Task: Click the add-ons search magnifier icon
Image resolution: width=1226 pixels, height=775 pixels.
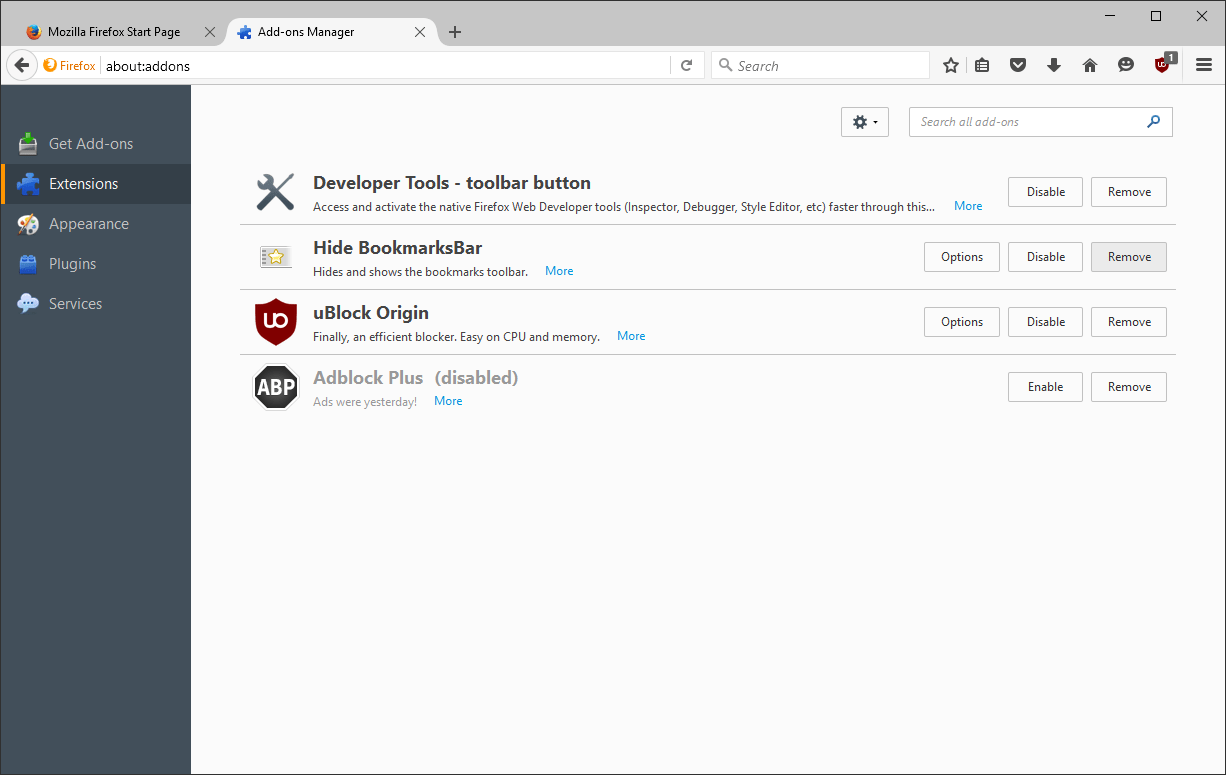Action: click(x=1154, y=122)
